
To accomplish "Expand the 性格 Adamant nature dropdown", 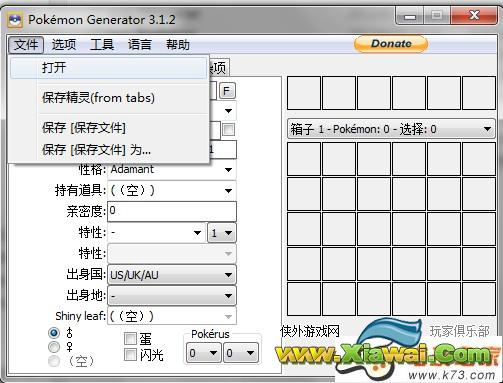I will coord(172,170).
